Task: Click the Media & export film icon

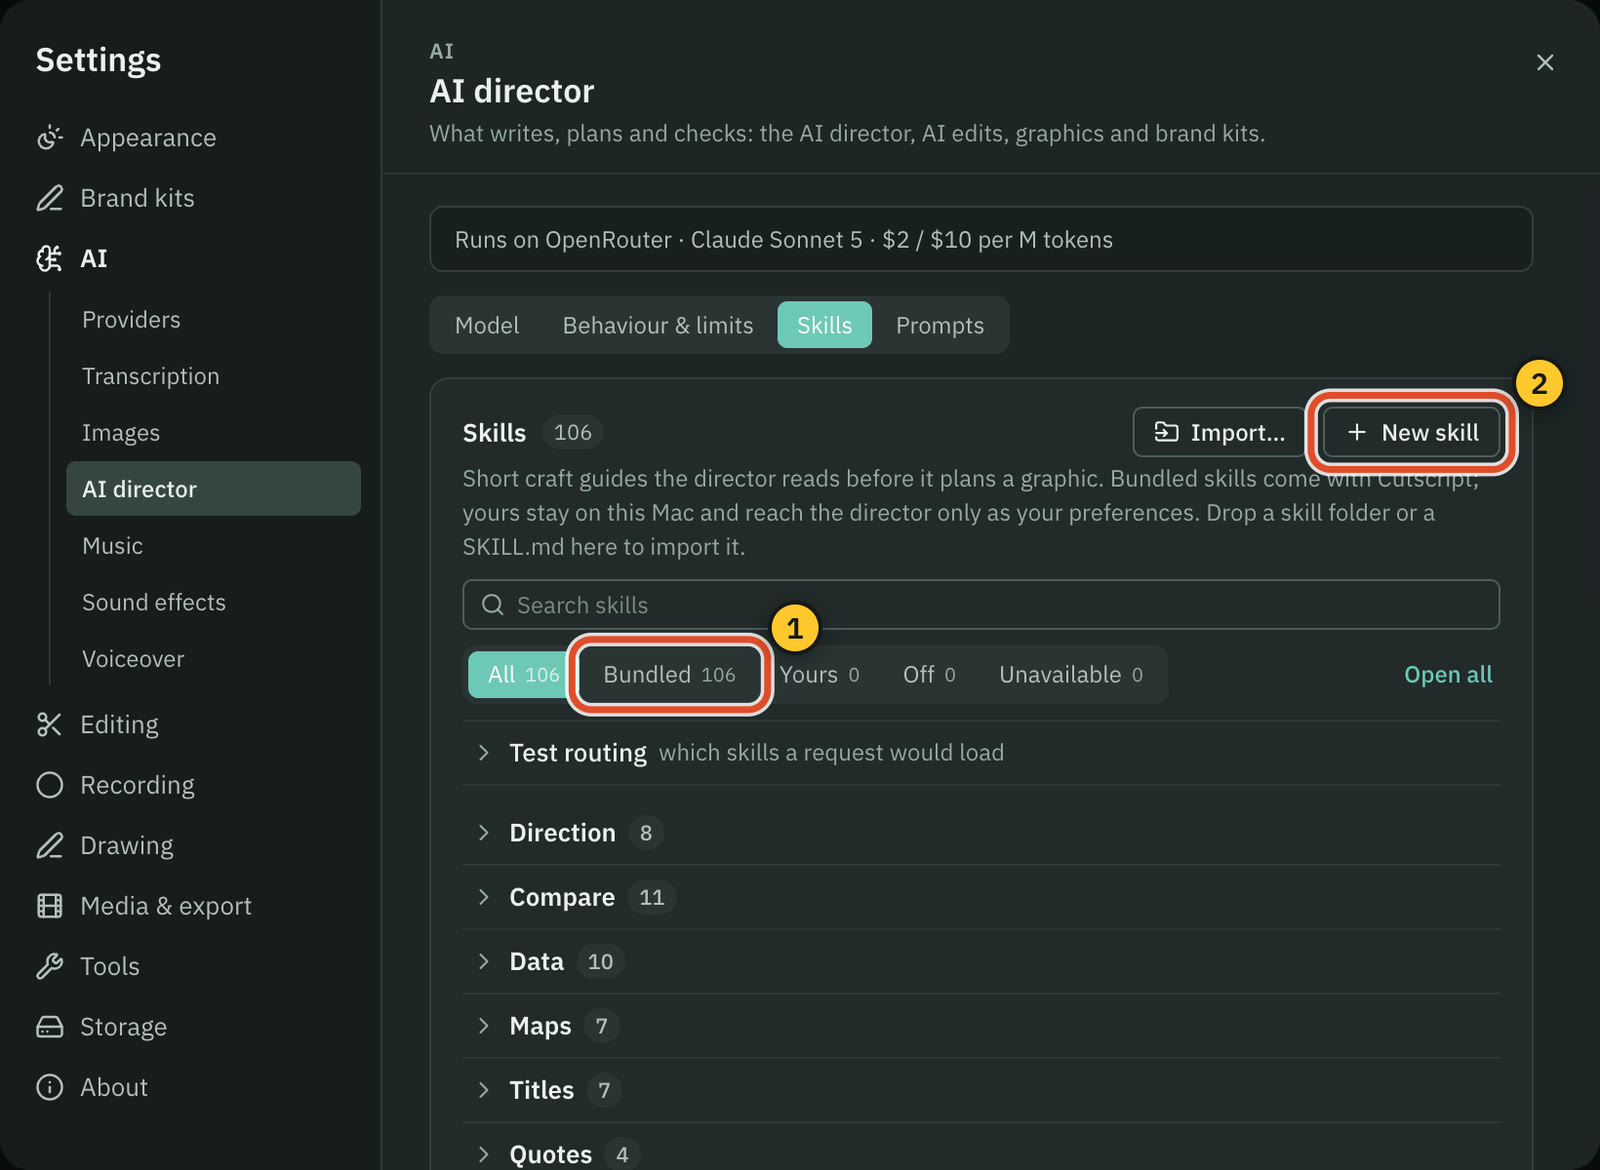Action: pyautogui.click(x=49, y=906)
